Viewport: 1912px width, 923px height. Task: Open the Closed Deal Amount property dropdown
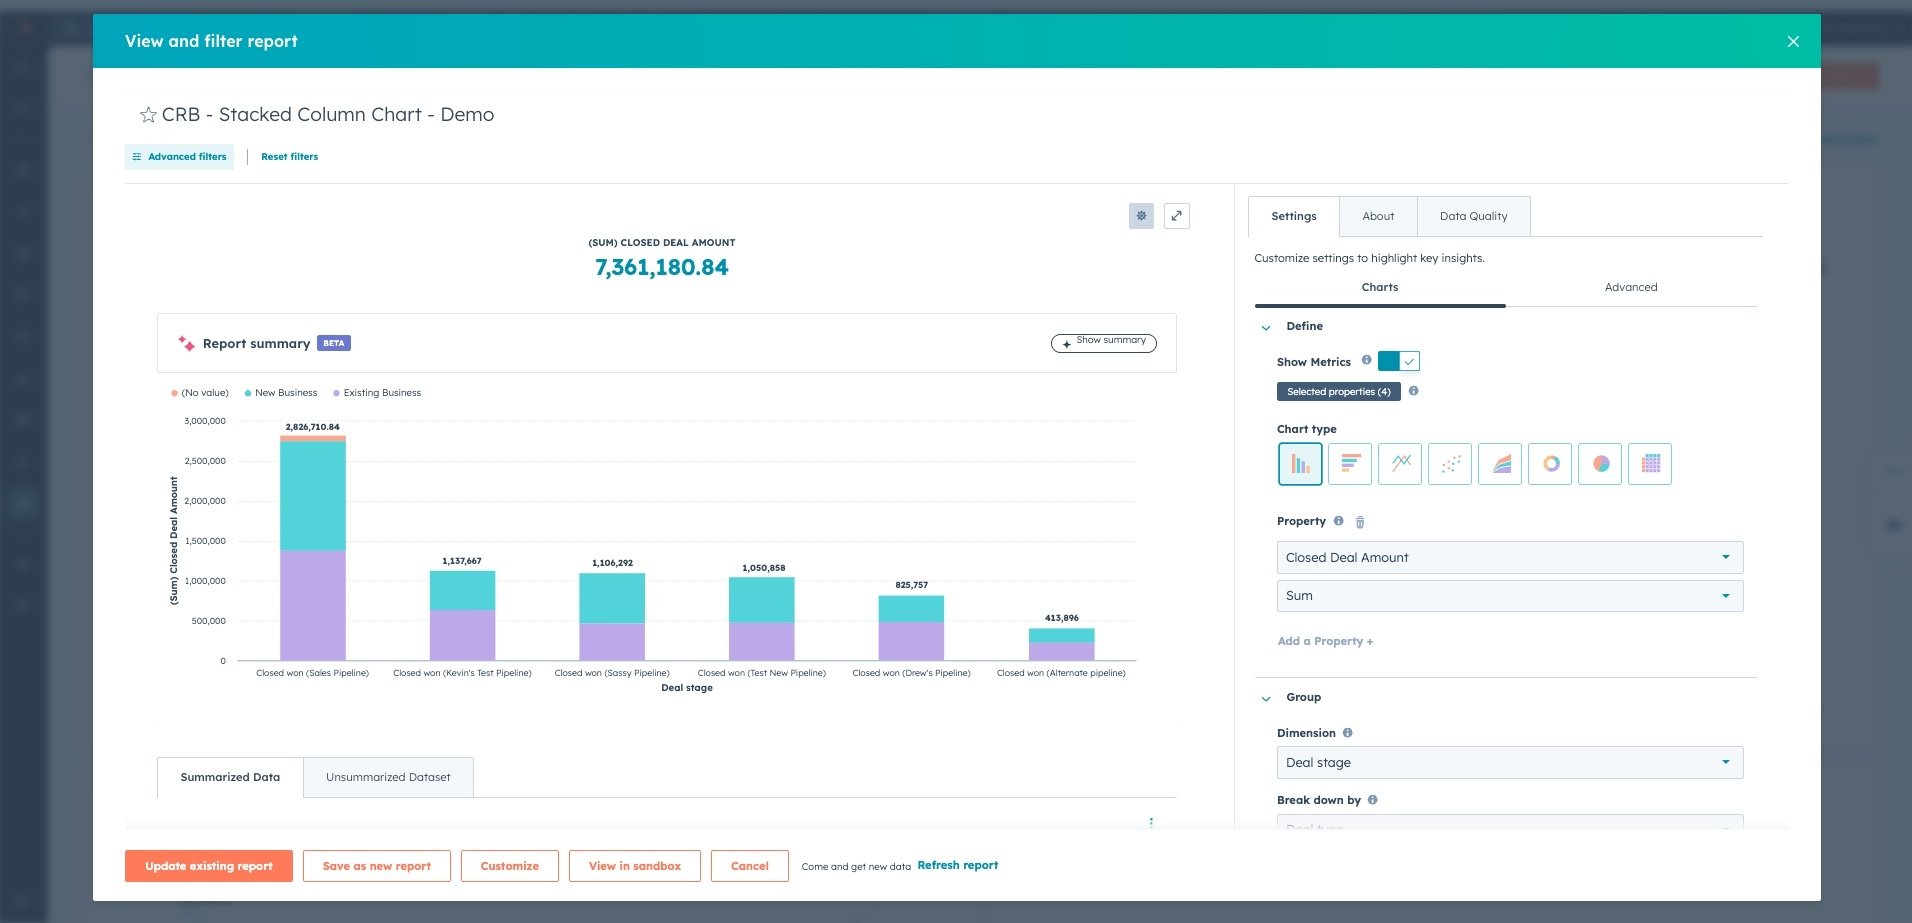coord(1509,558)
